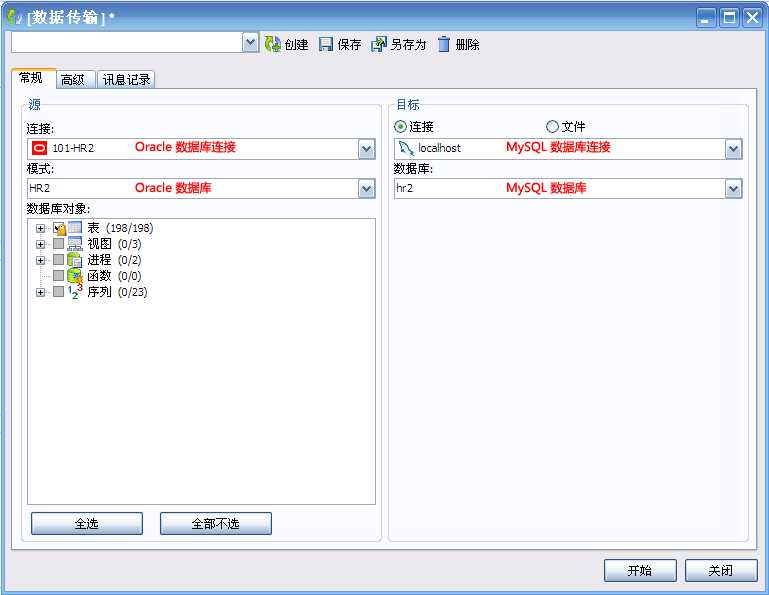Check the 序列 (0/23) checkbox
The height and width of the screenshot is (595, 769).
pyautogui.click(x=58, y=292)
